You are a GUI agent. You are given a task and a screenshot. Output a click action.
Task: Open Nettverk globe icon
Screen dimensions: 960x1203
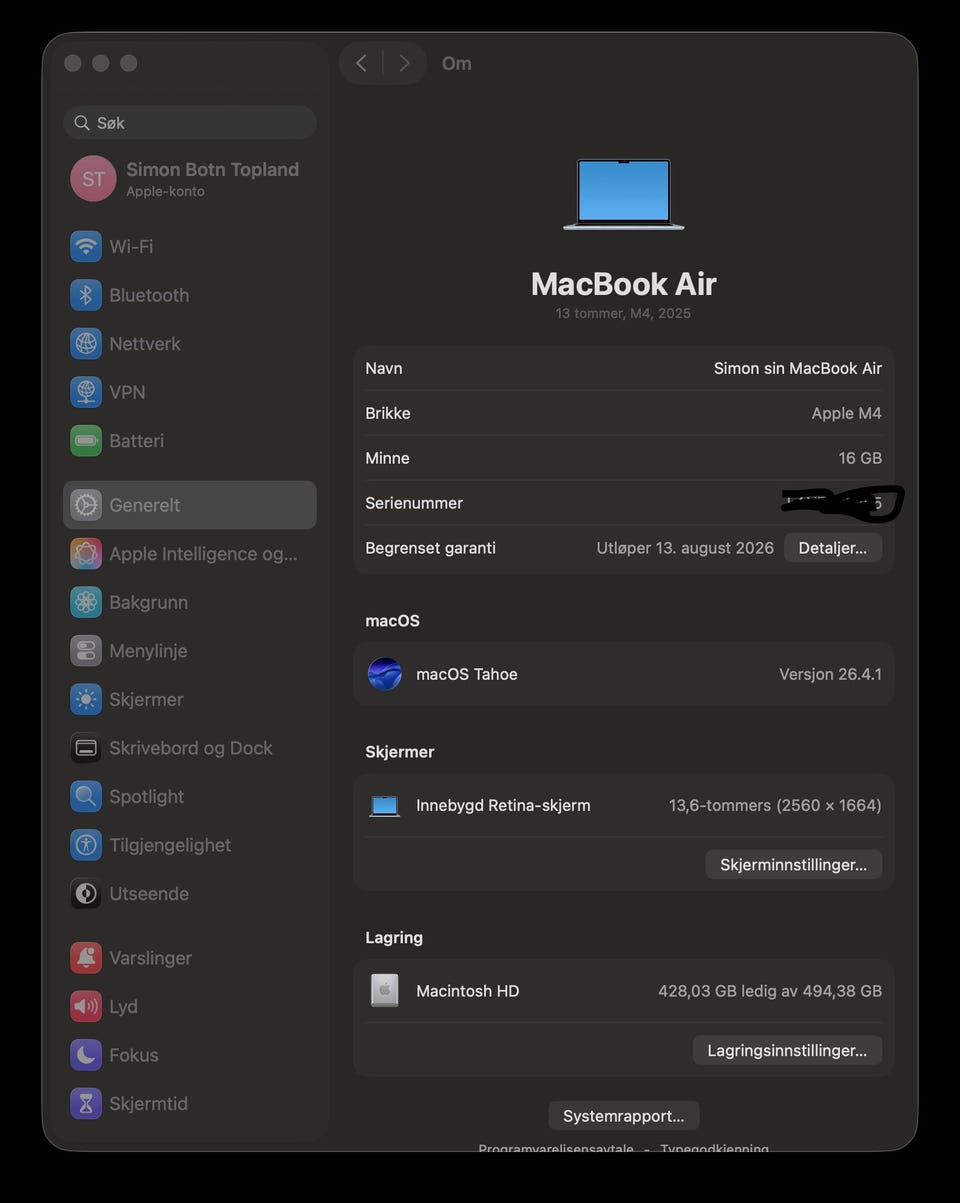click(x=86, y=343)
